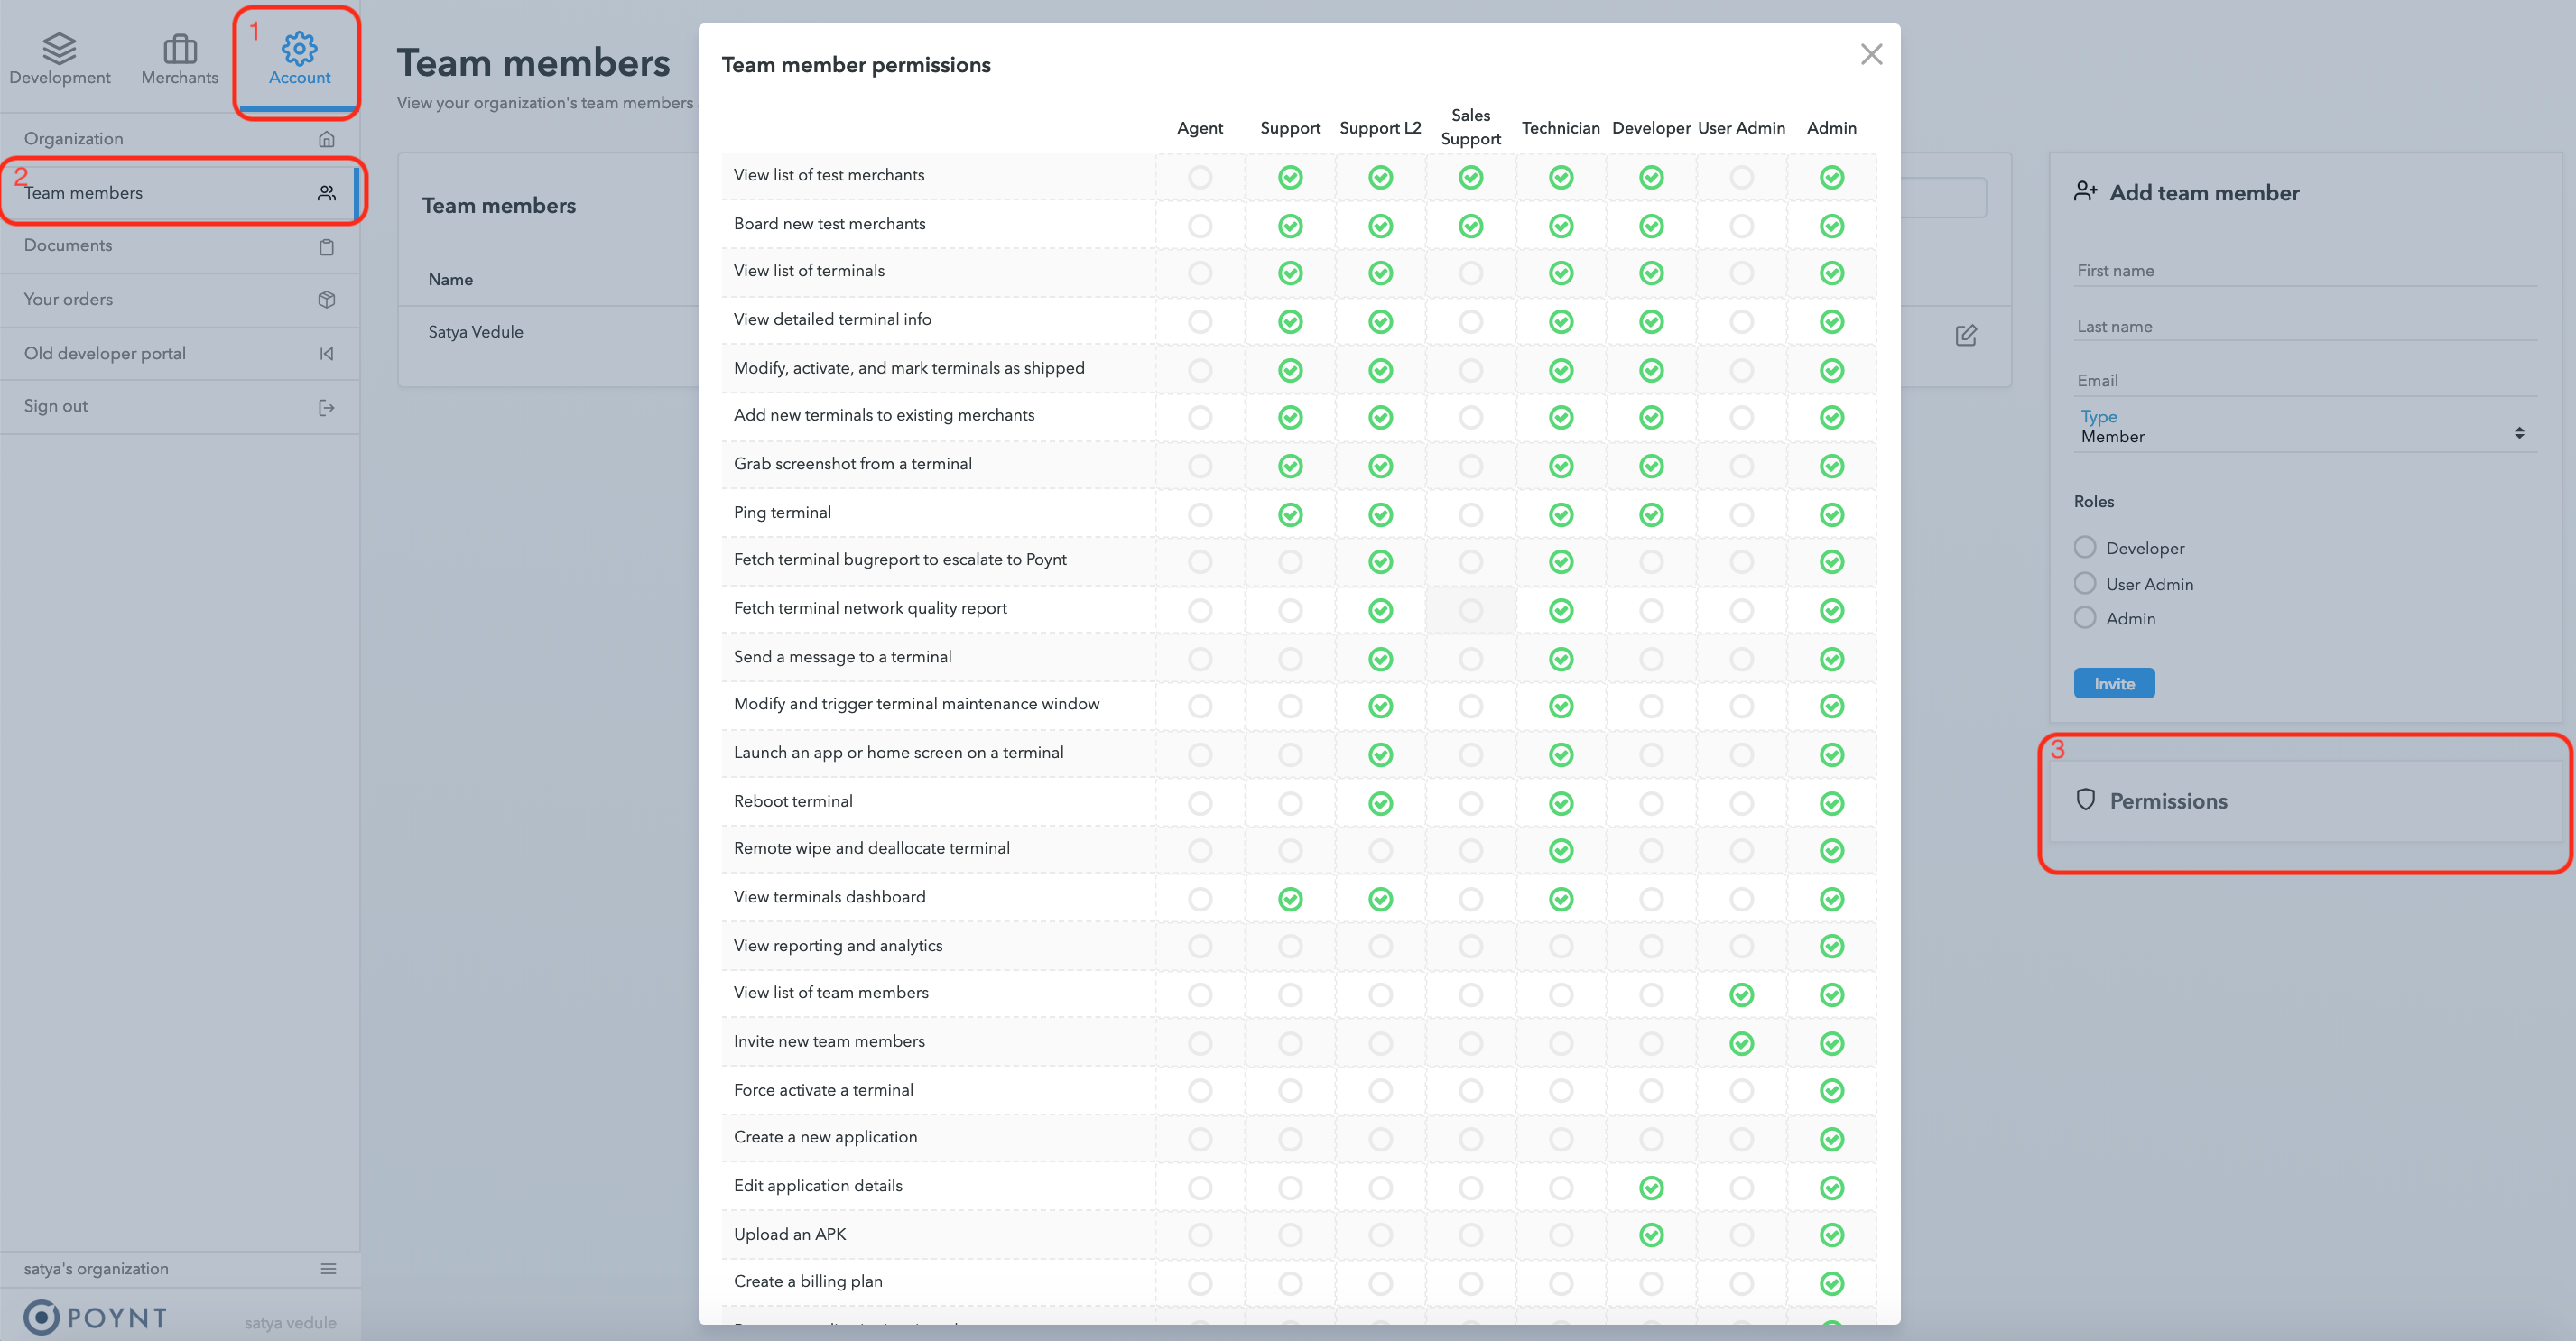Open the Merchants briefcase icon
Viewport: 2576px width, 1341px height.
tap(180, 47)
